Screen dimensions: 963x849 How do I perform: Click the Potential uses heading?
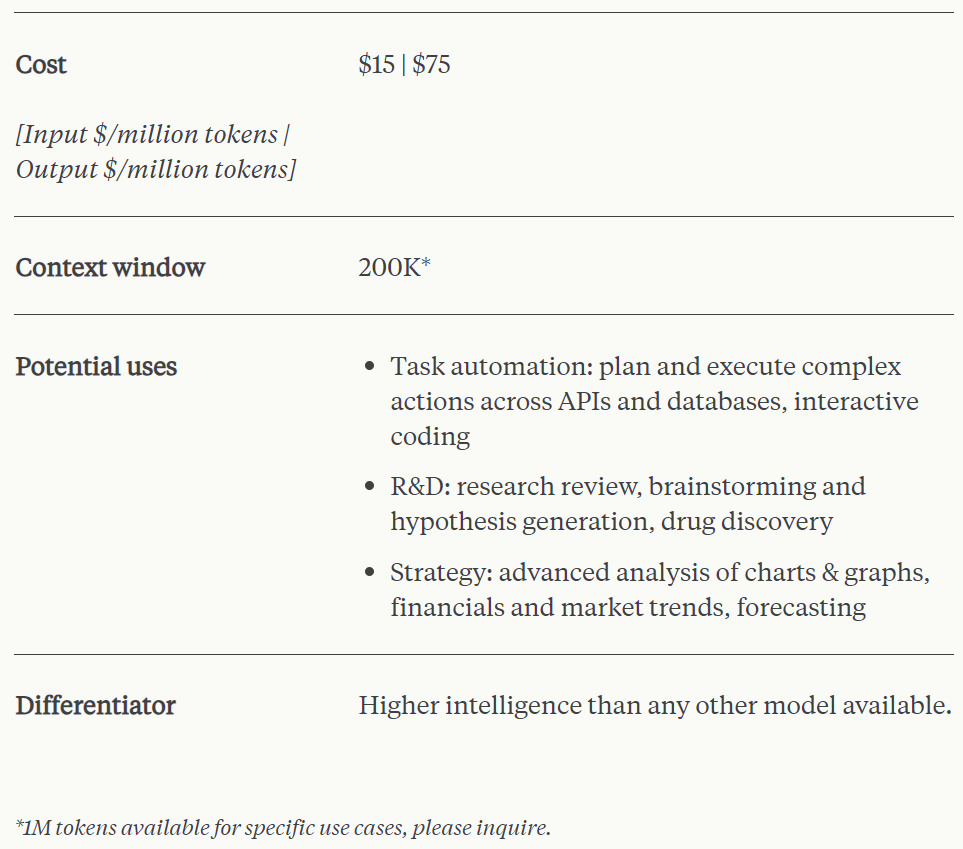96,367
